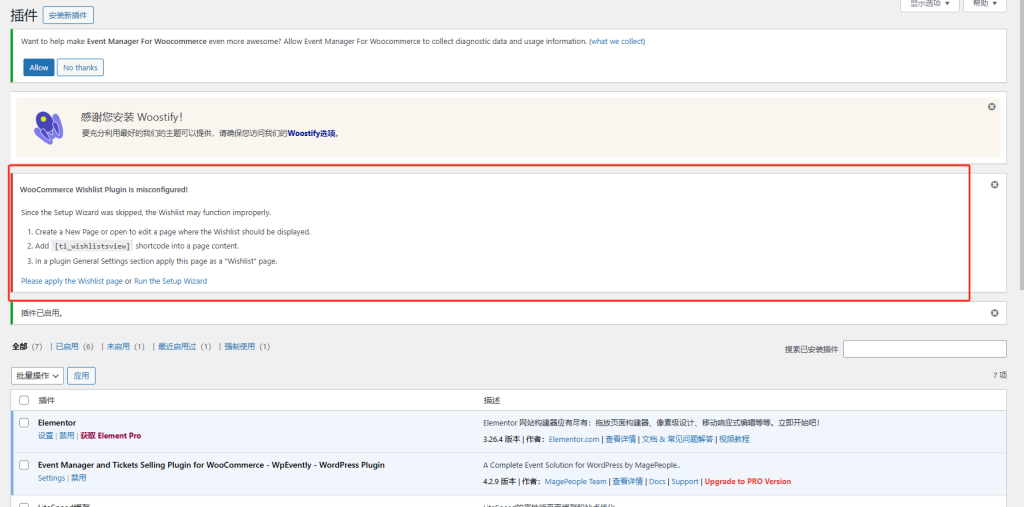Tick the select-all plugins checkbox

pos(24,400)
